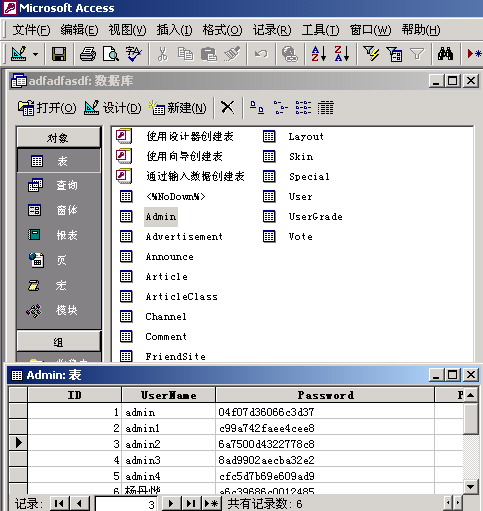Select the UserGrade table
Screen dimensions: 483x511
pyautogui.click(x=315, y=217)
